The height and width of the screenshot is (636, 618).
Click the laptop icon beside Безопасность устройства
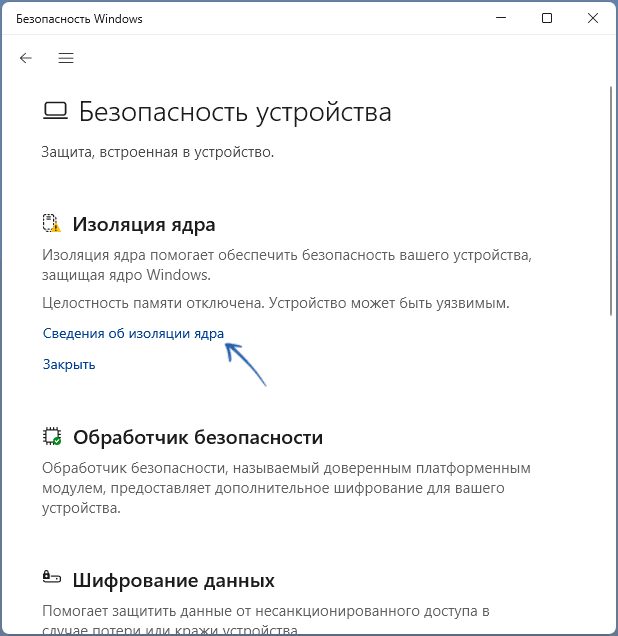click(55, 111)
